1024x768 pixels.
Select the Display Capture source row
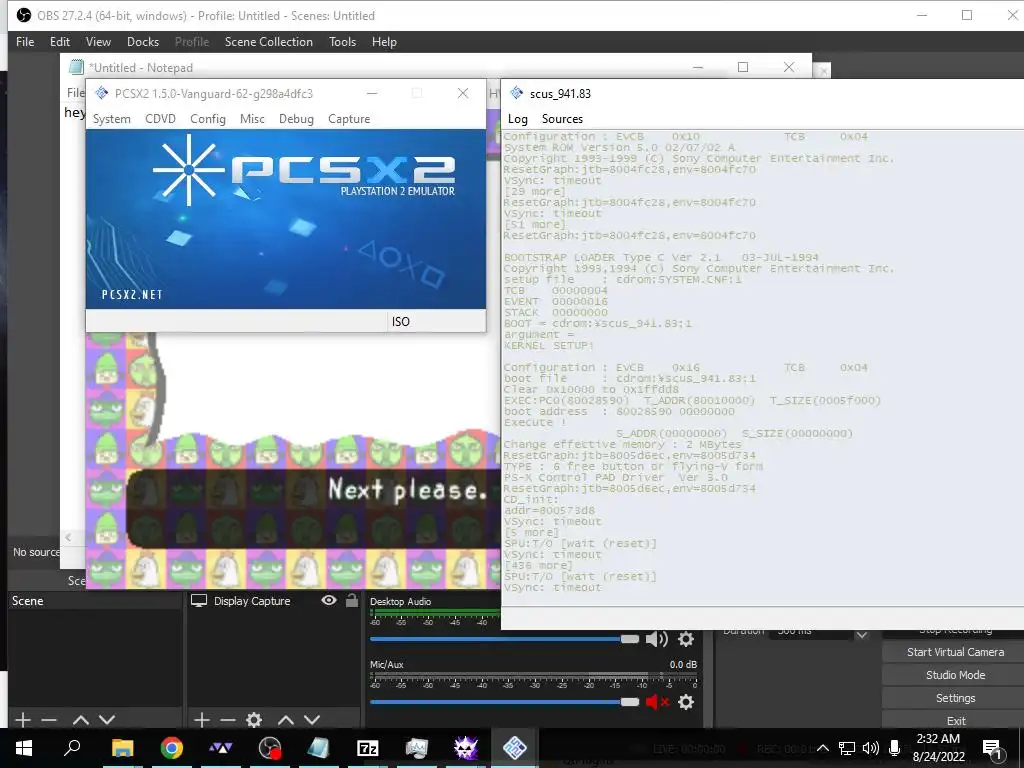pyautogui.click(x=273, y=601)
